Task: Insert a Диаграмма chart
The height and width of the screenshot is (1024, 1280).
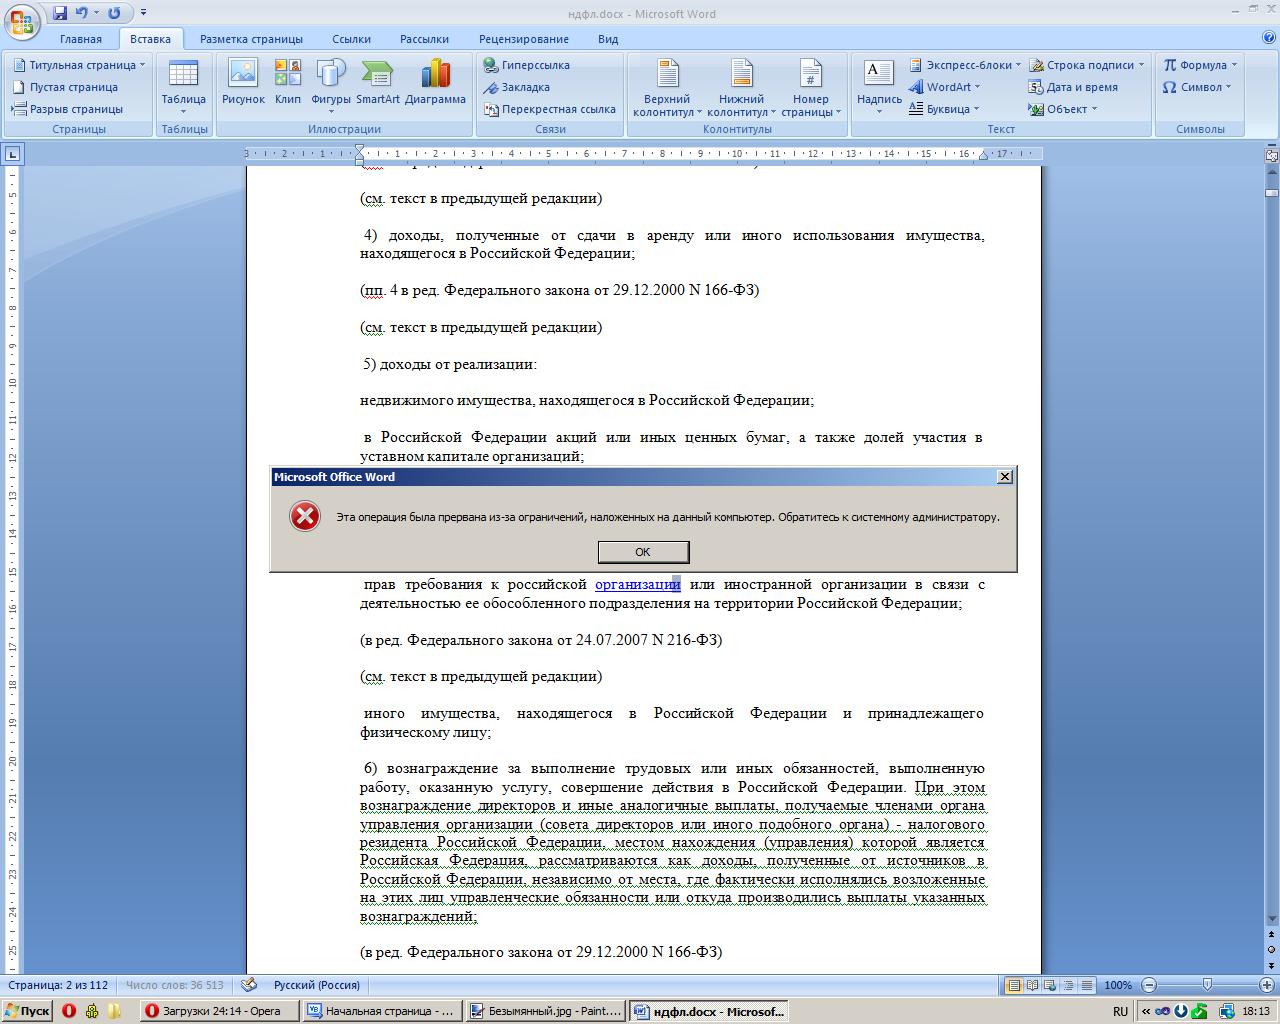Action: tap(435, 83)
